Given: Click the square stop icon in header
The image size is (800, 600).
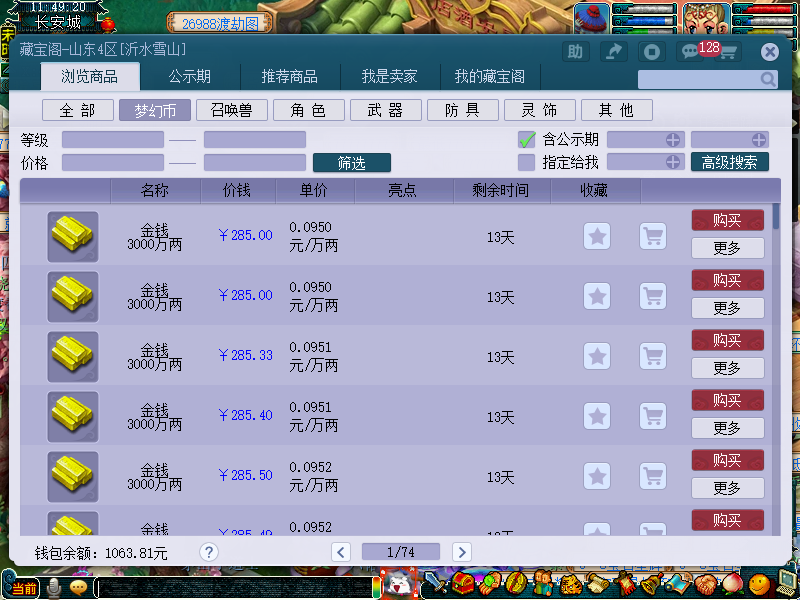Looking at the screenshot, I should (x=652, y=52).
